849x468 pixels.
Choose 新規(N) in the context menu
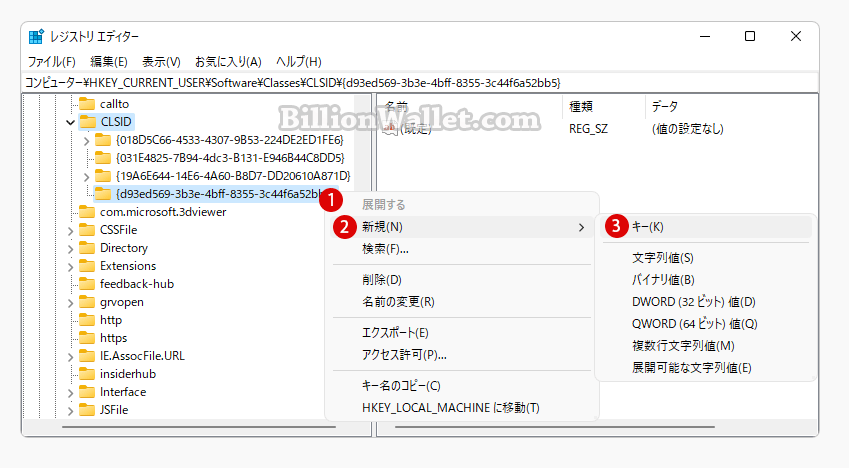[x=463, y=227]
